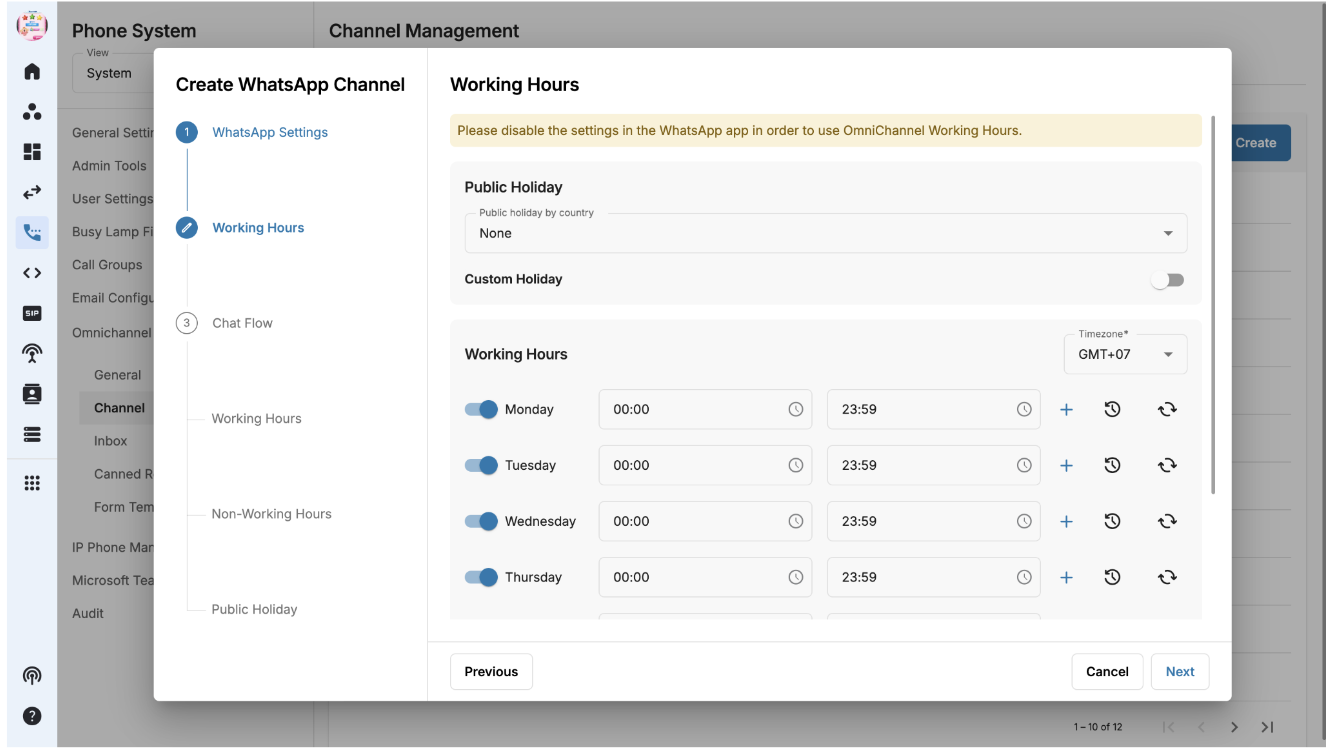Open Inbox in the Omnichannel menu

point(111,441)
